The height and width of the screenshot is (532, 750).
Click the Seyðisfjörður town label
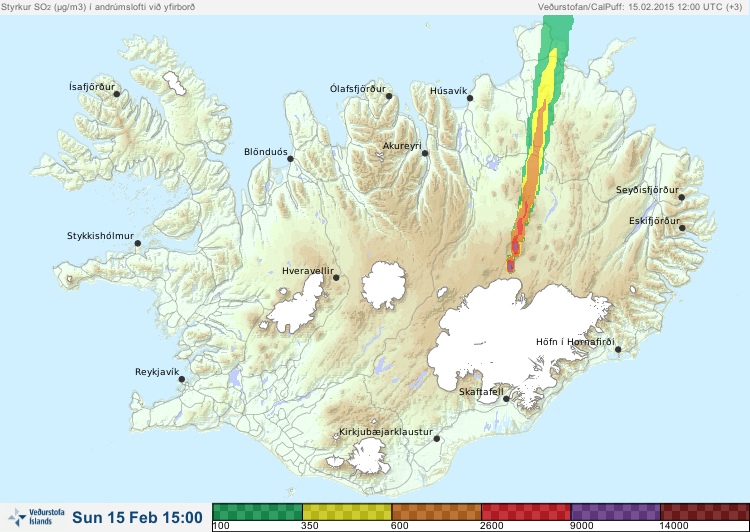pos(647,190)
